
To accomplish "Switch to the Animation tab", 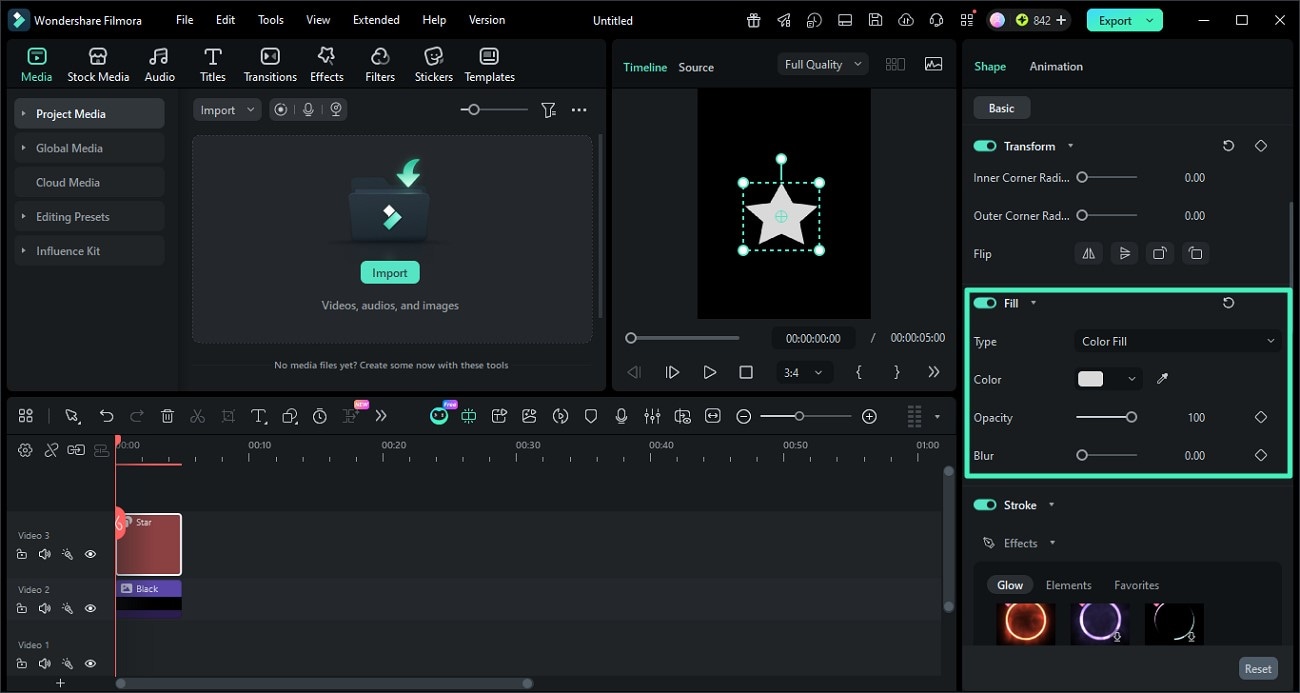I will click(1056, 66).
